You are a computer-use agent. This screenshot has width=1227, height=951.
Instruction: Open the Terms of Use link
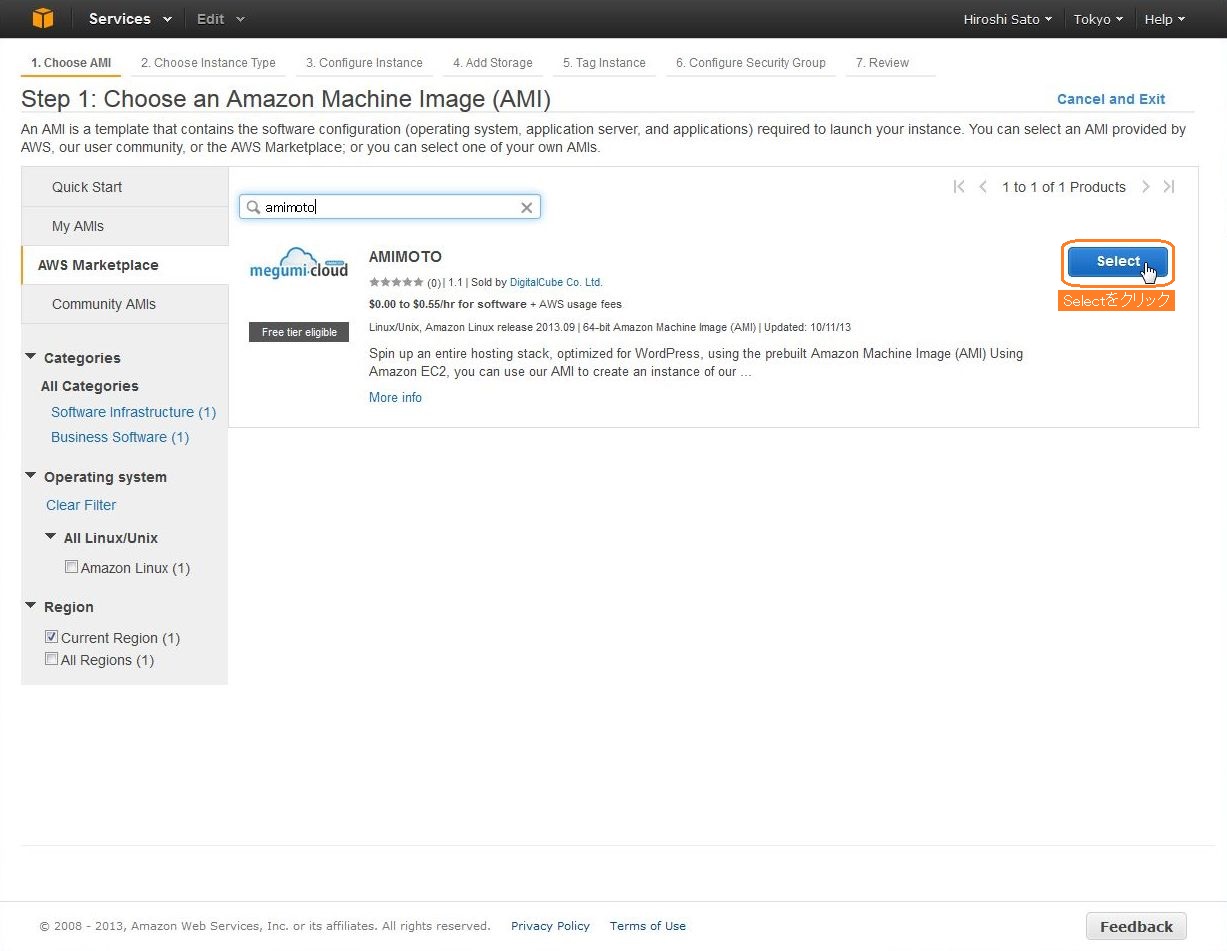[x=648, y=926]
